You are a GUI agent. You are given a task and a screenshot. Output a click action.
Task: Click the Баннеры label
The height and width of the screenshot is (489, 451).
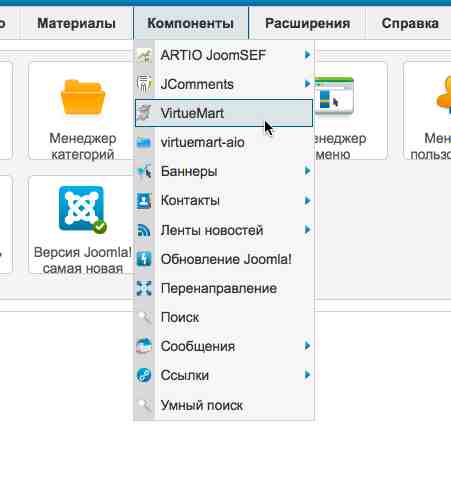click(189, 171)
